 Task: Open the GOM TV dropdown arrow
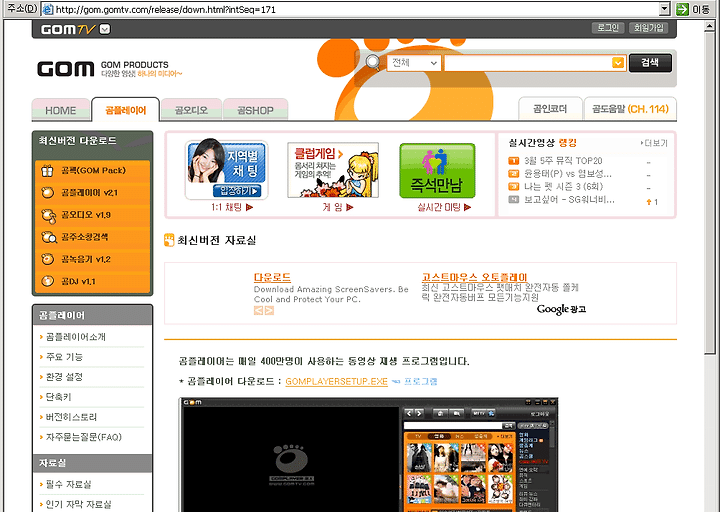[105, 29]
